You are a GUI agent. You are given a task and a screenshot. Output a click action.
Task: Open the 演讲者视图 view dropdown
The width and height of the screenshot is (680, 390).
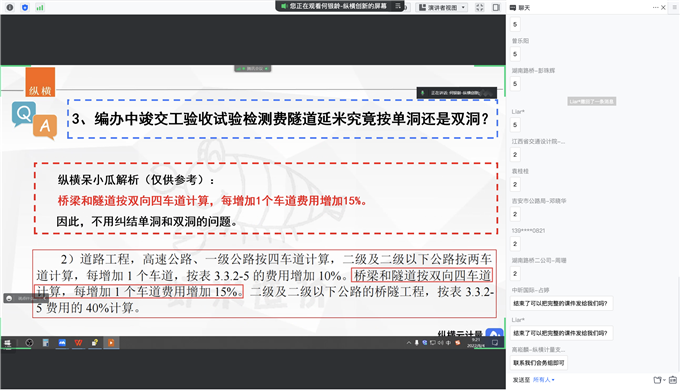441,7
